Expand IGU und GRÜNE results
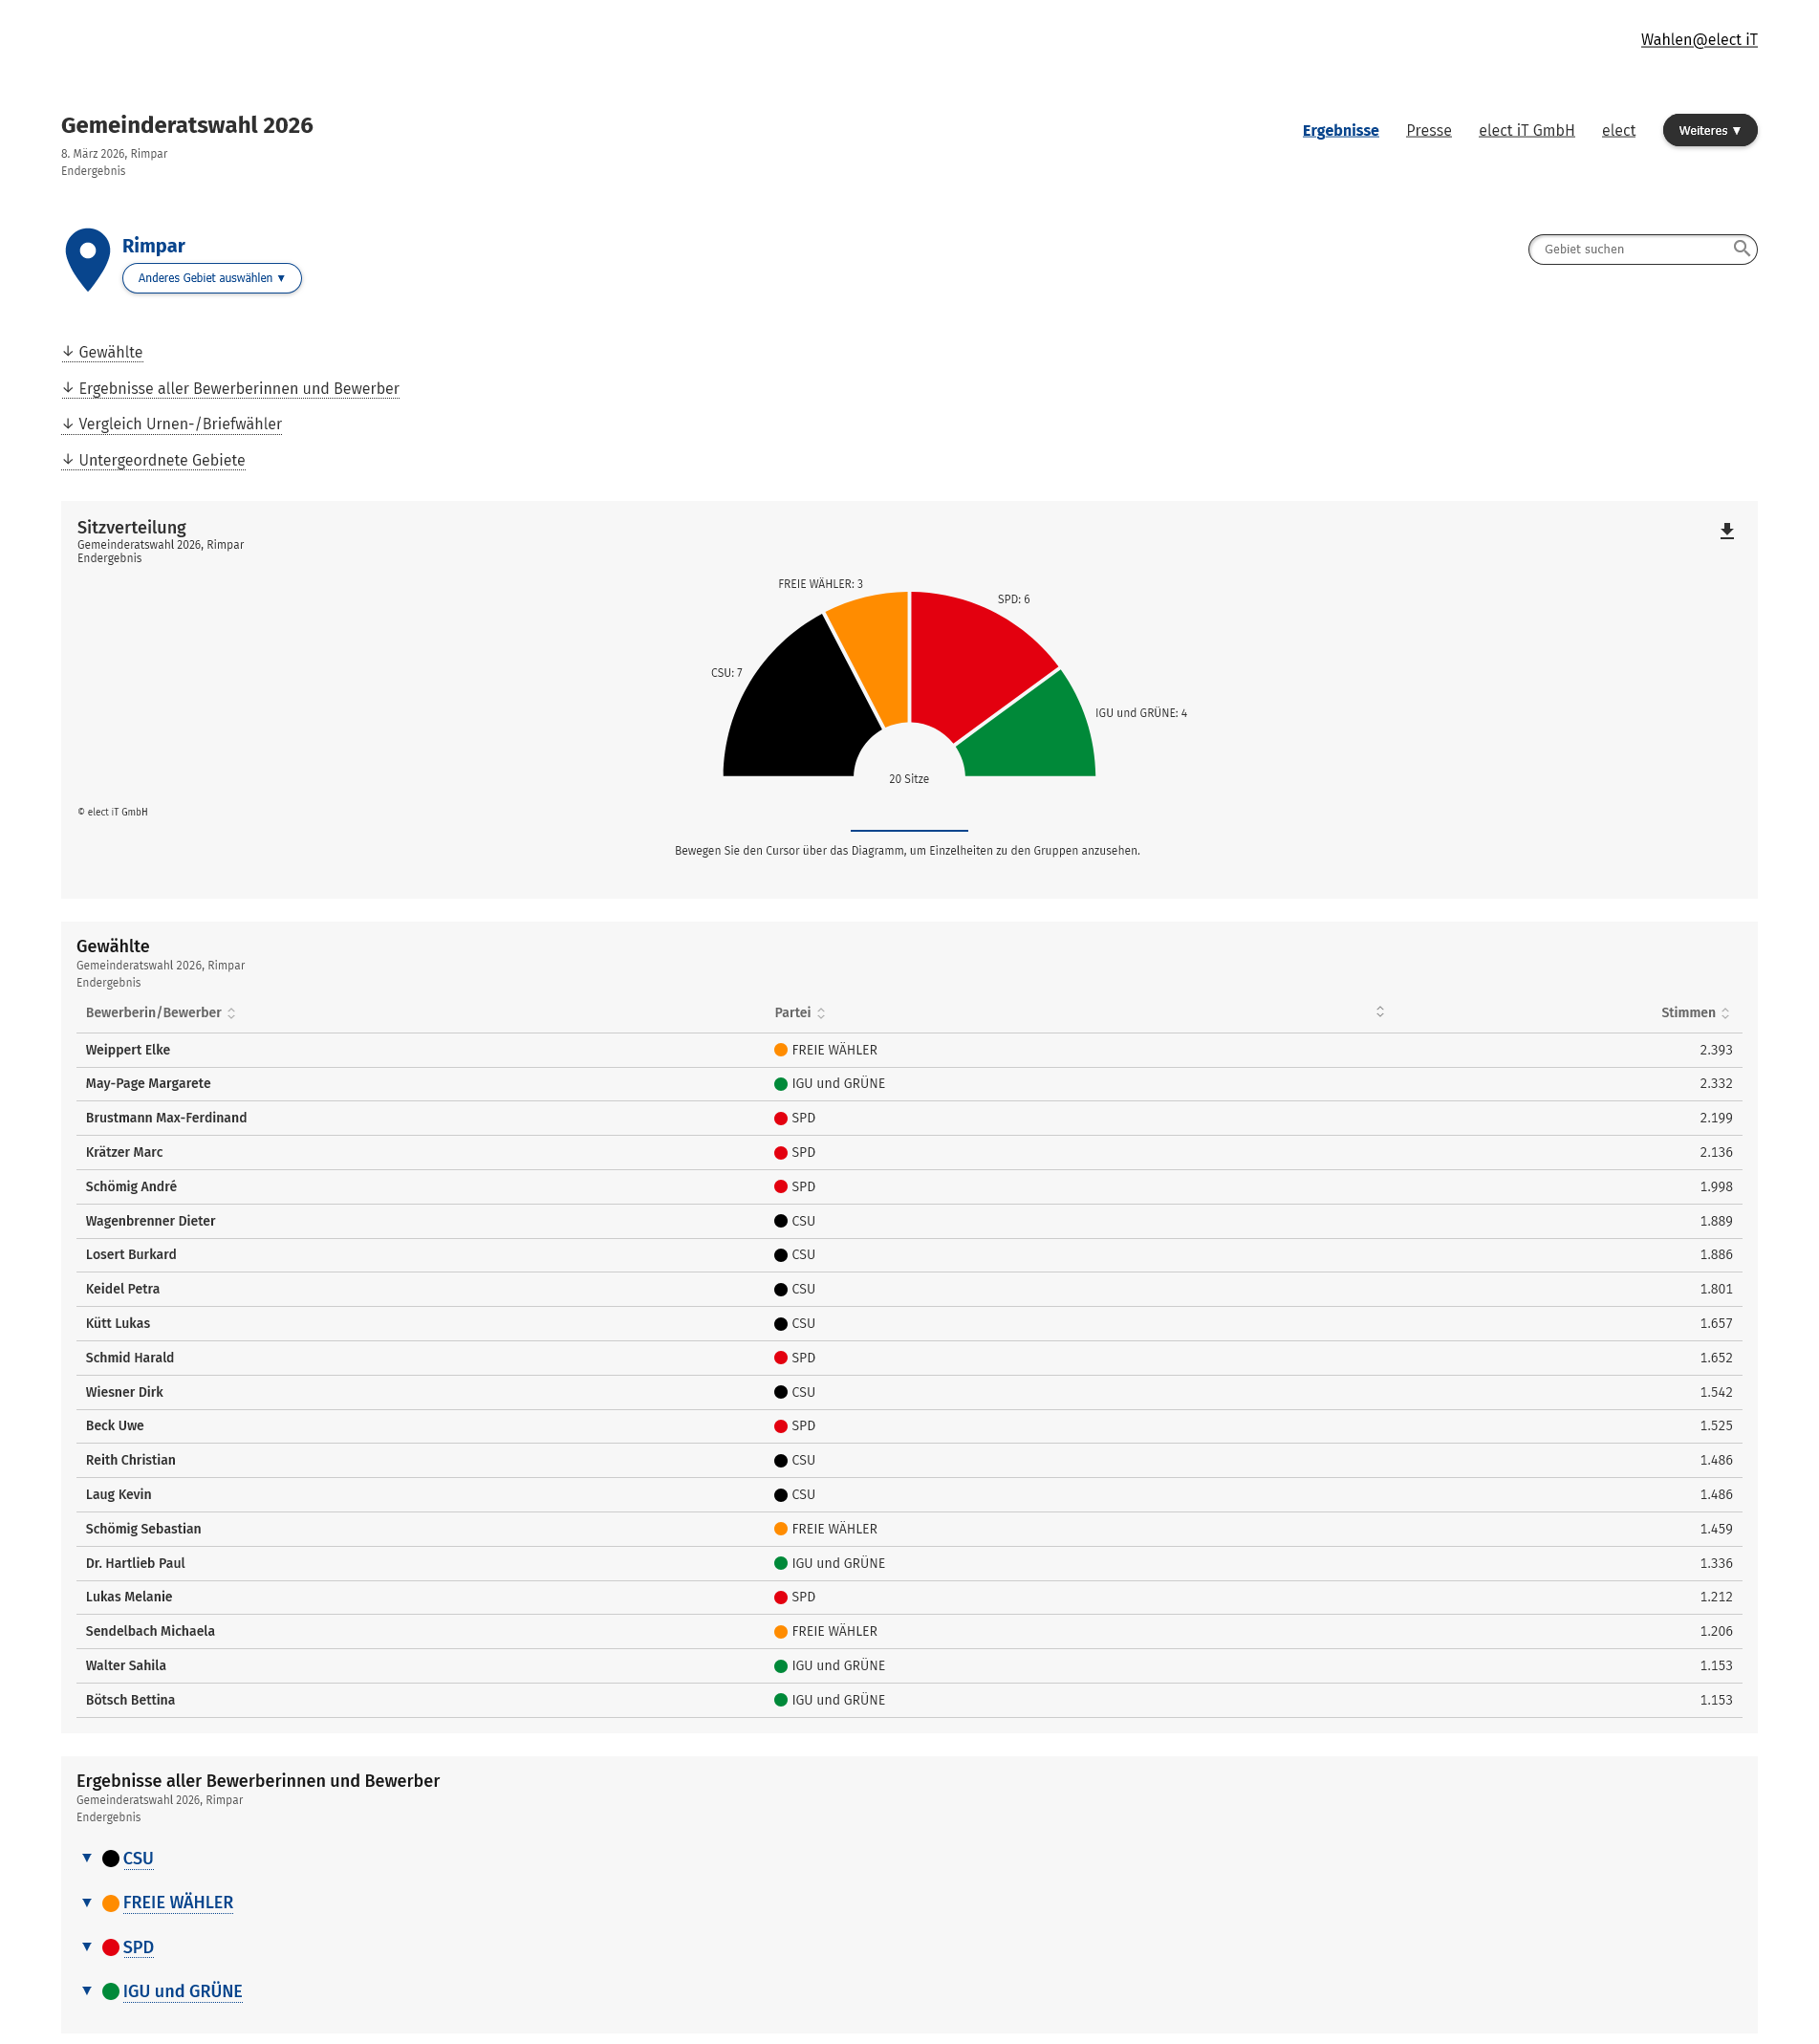Viewport: 1819px width, 2044px height. click(182, 1991)
